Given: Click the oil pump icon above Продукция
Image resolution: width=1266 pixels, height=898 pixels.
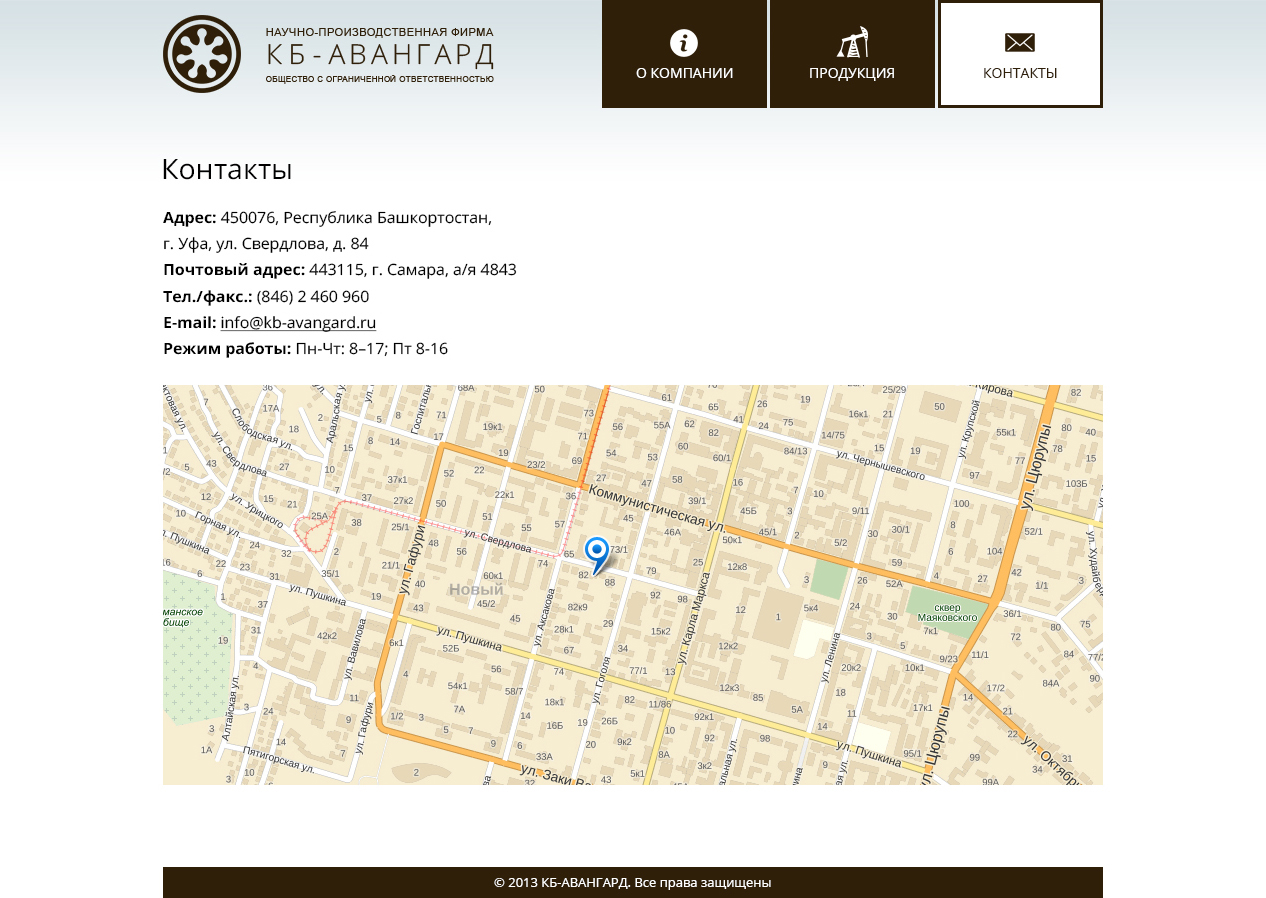Looking at the screenshot, I should tap(852, 42).
